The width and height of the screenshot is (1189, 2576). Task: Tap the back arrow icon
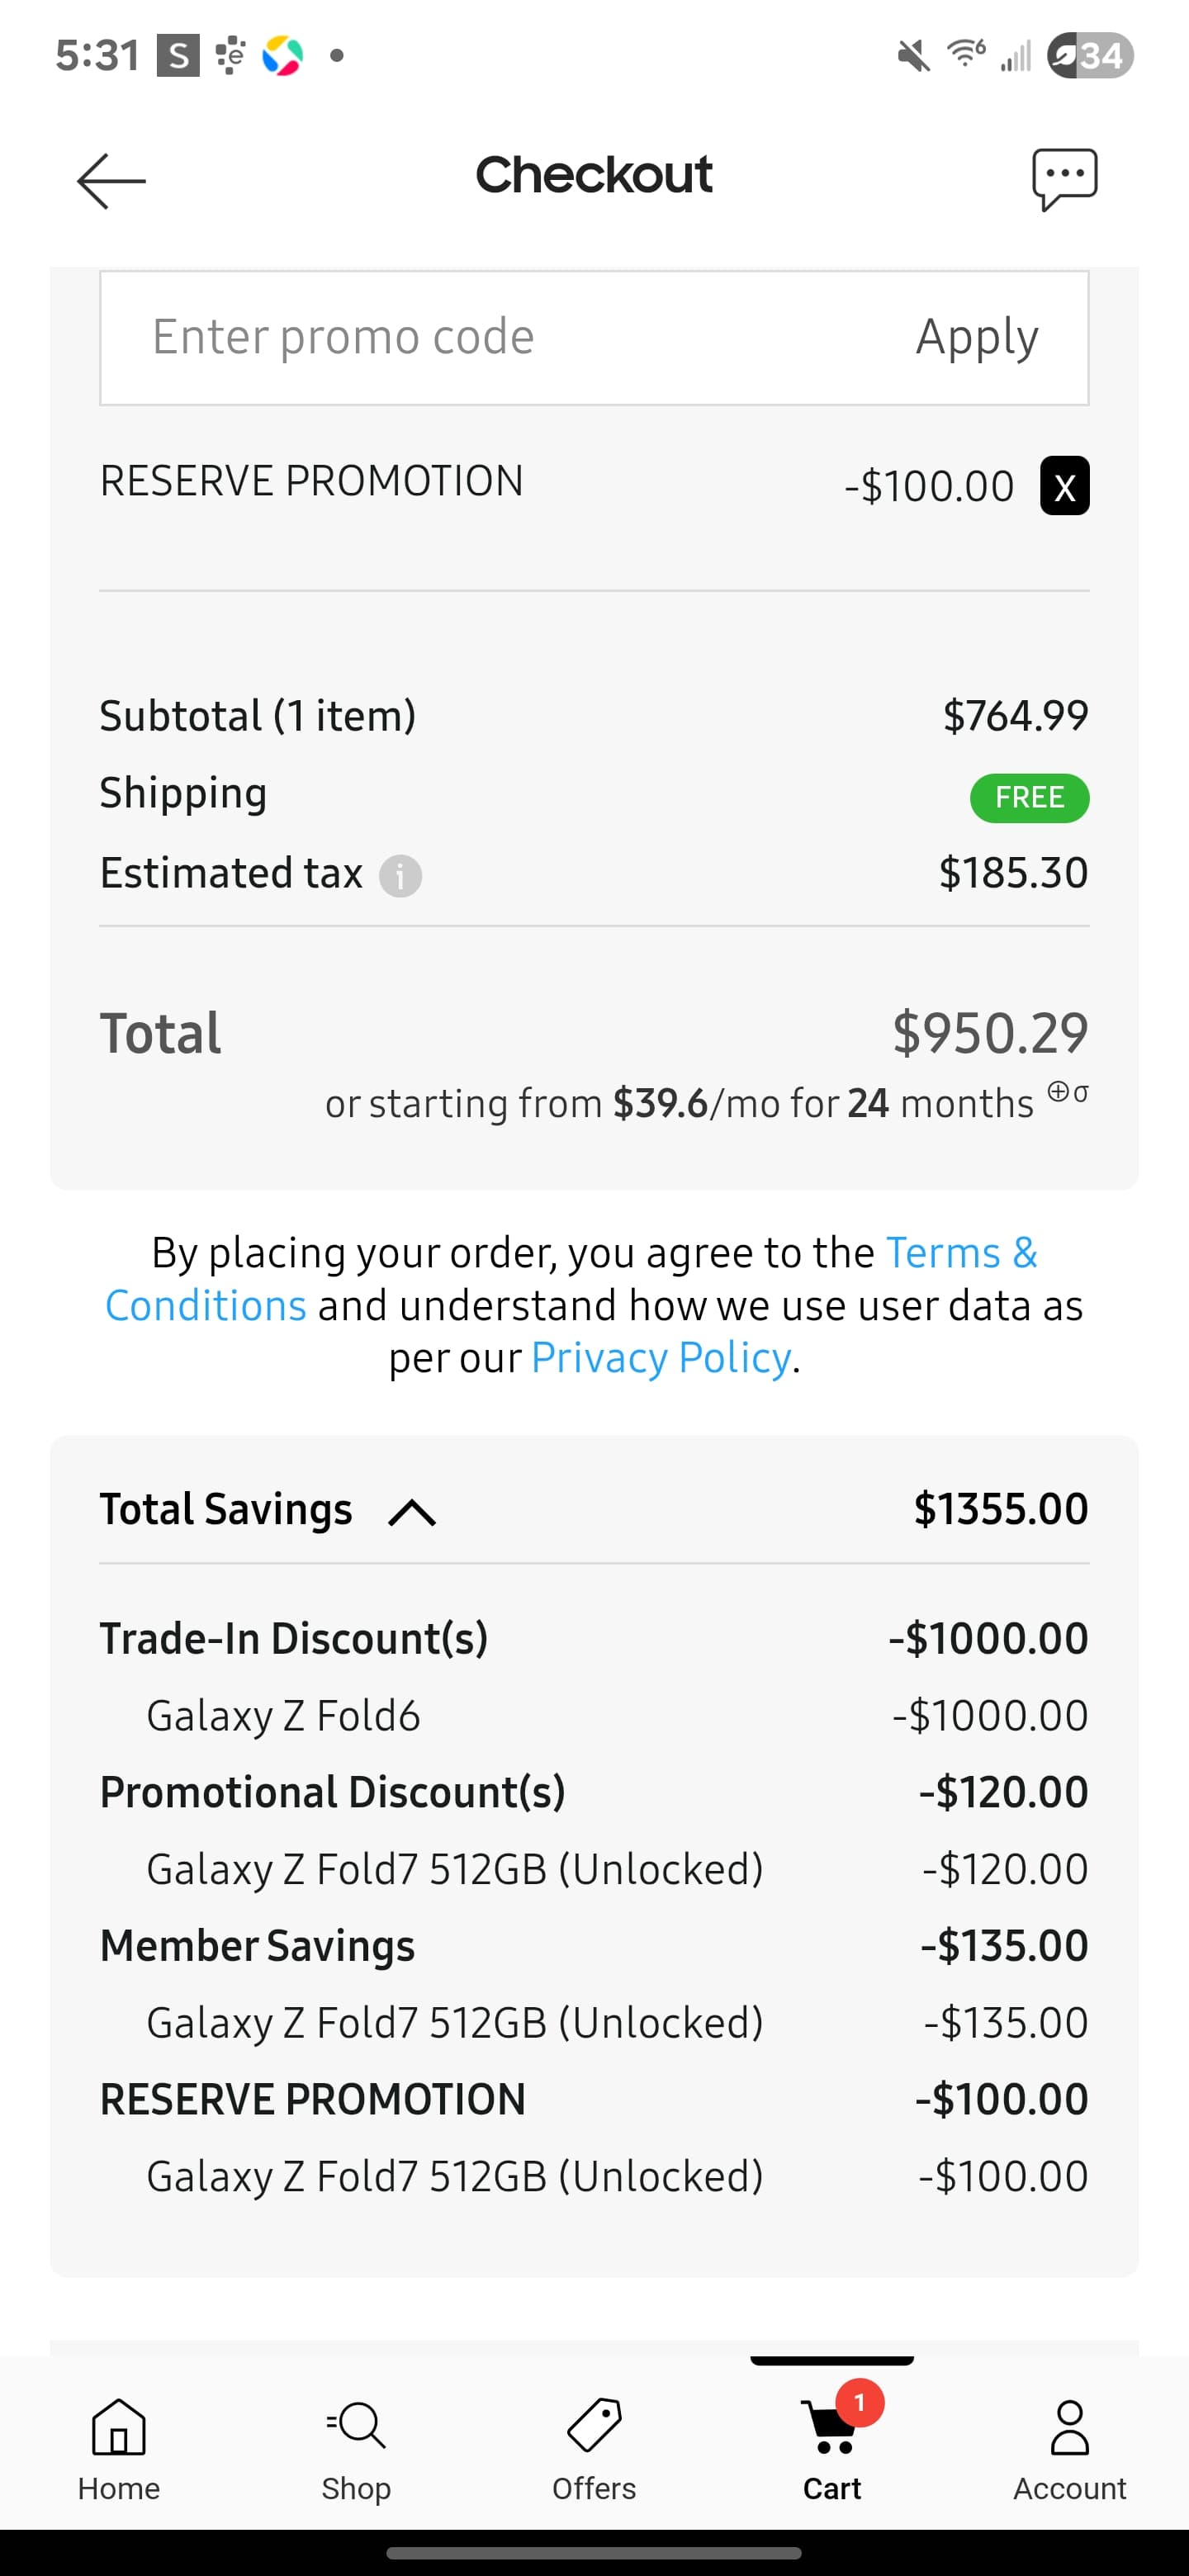click(x=111, y=181)
